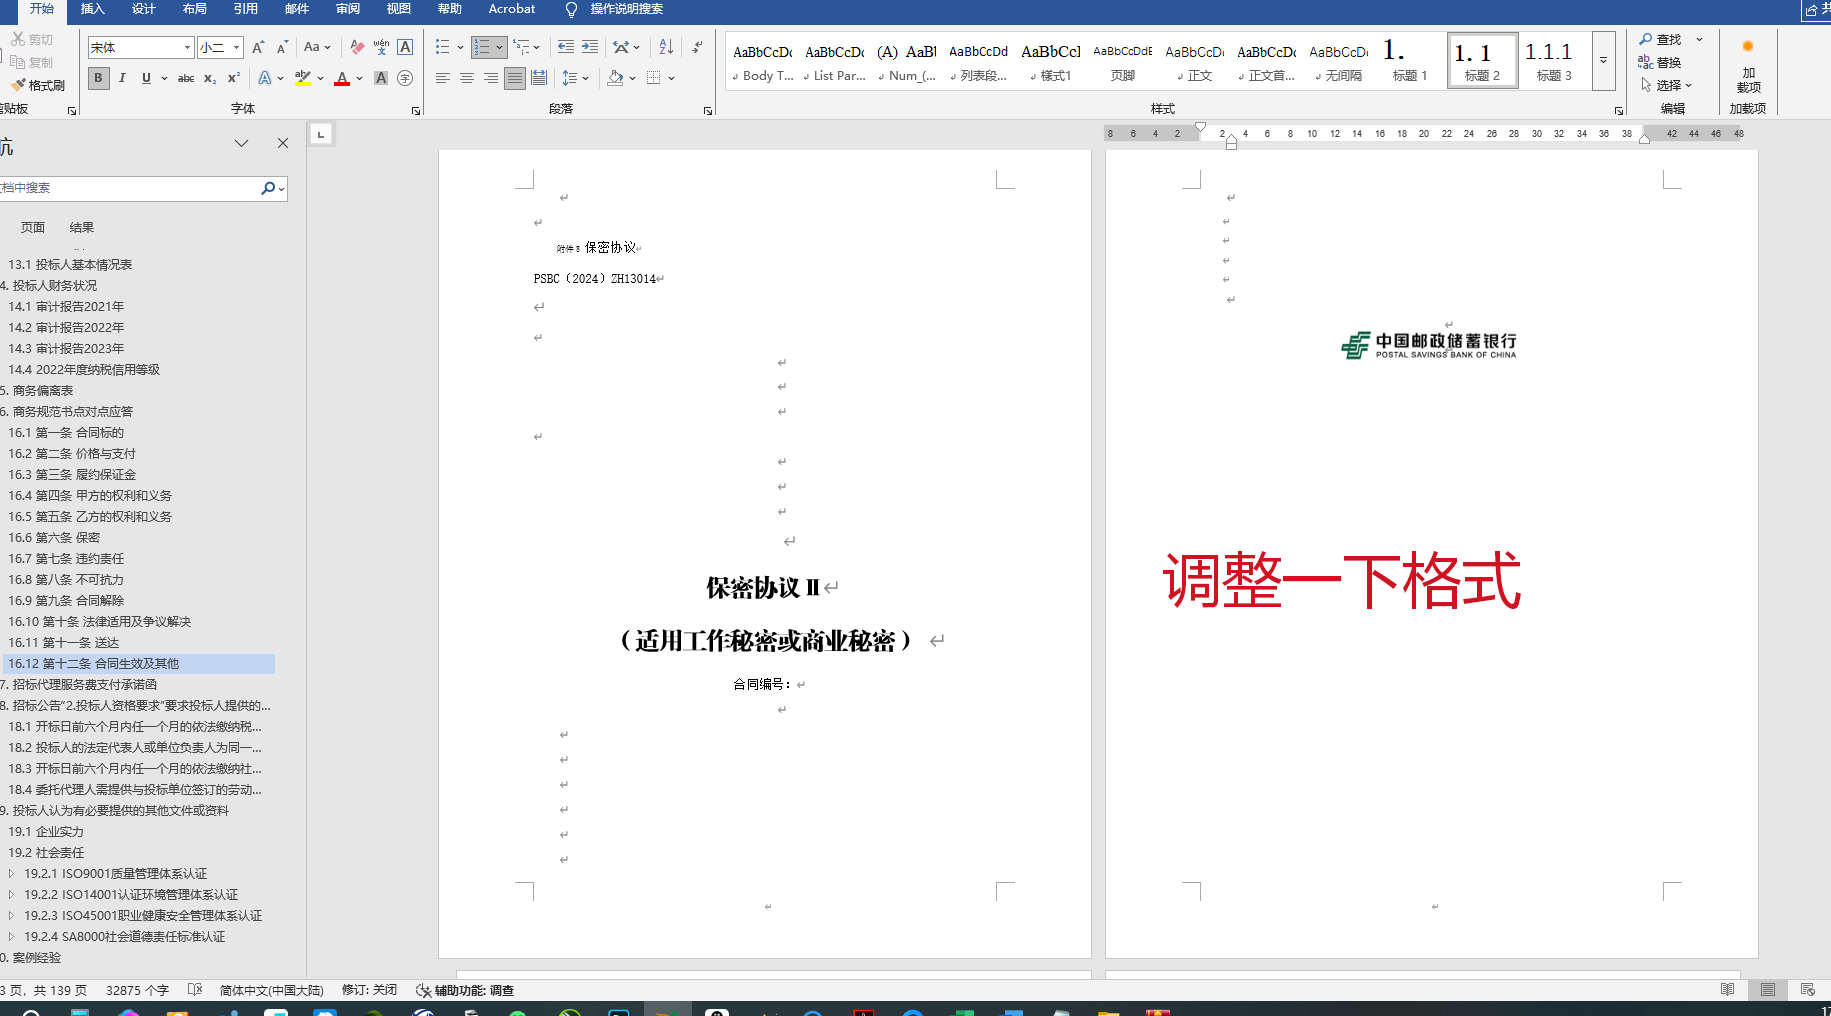Click the Find (查找) button
Viewport: 1831px width, 1016px height.
click(x=1660, y=39)
